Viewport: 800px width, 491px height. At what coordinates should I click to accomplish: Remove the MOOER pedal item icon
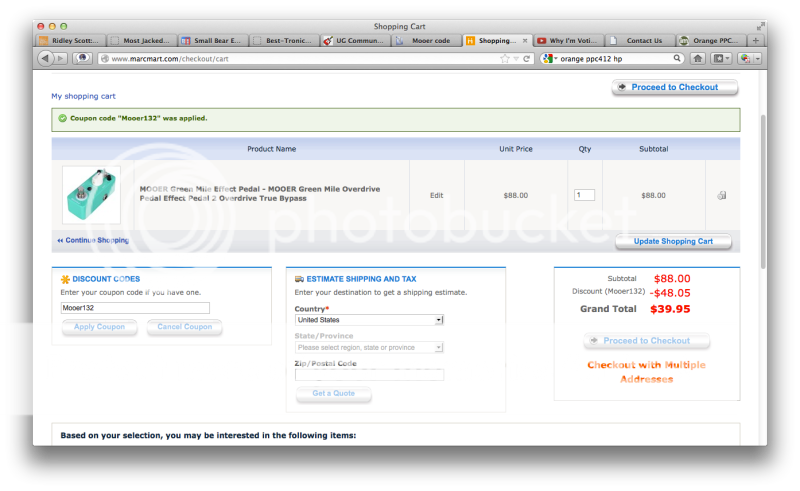(x=721, y=195)
